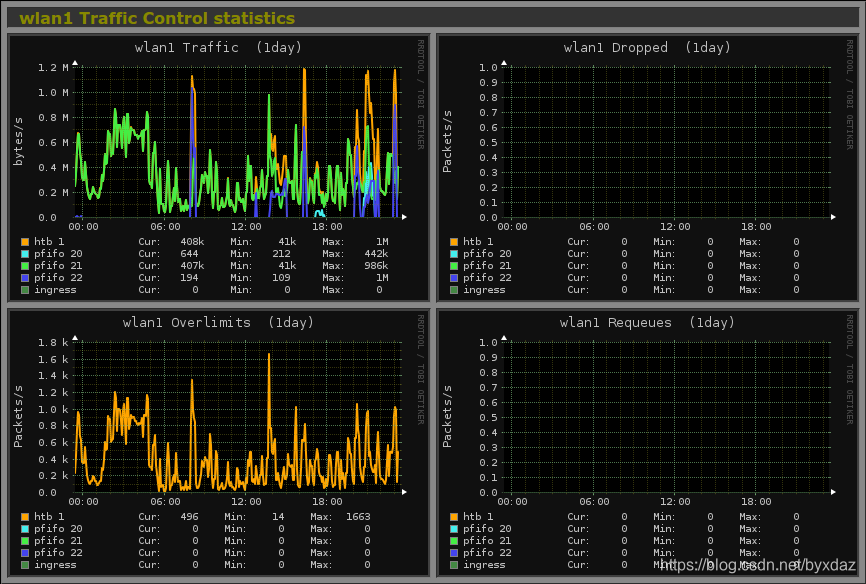Click the 'Packets/s' axis label on Overlimits graph
Image resolution: width=866 pixels, height=584 pixels.
18,417
